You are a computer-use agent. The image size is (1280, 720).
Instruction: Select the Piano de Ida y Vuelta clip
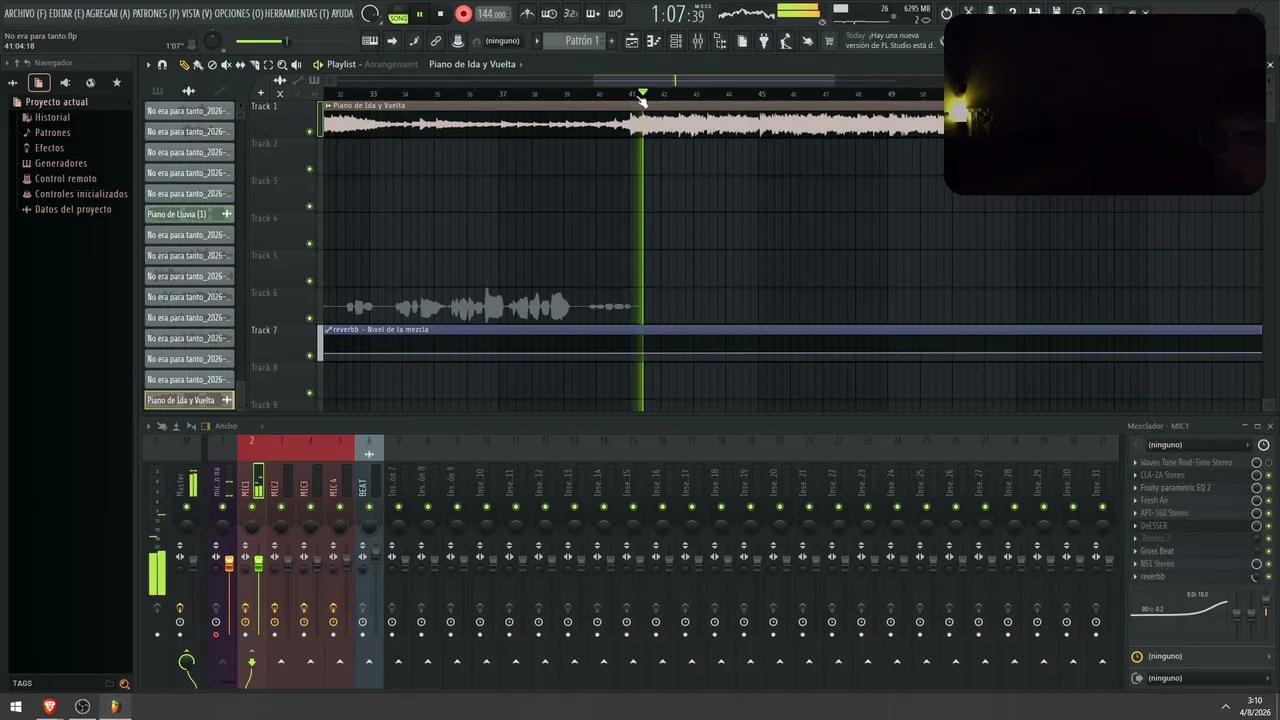point(189,400)
